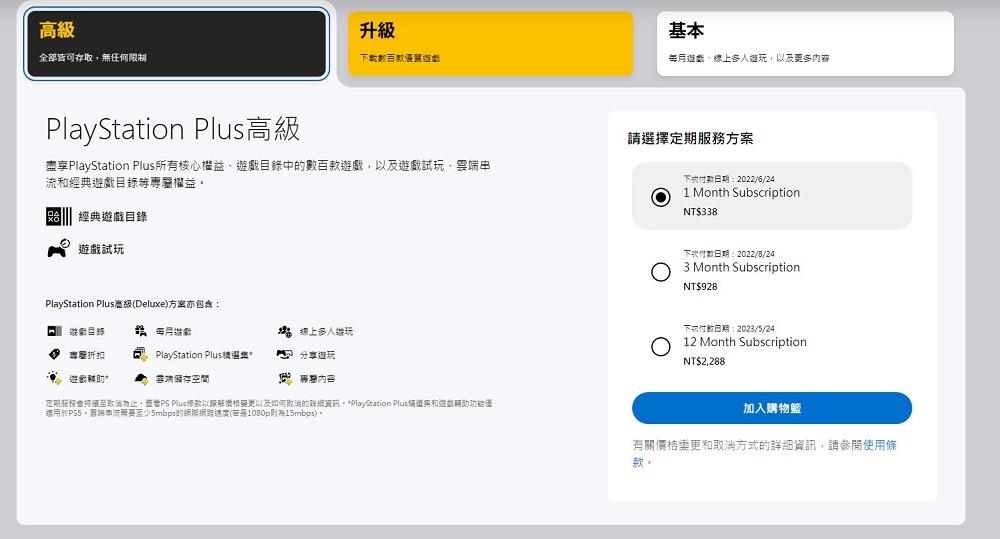Click the 遊戲目錄 label in benefits list
This screenshot has height=539, width=1000.
[87, 332]
